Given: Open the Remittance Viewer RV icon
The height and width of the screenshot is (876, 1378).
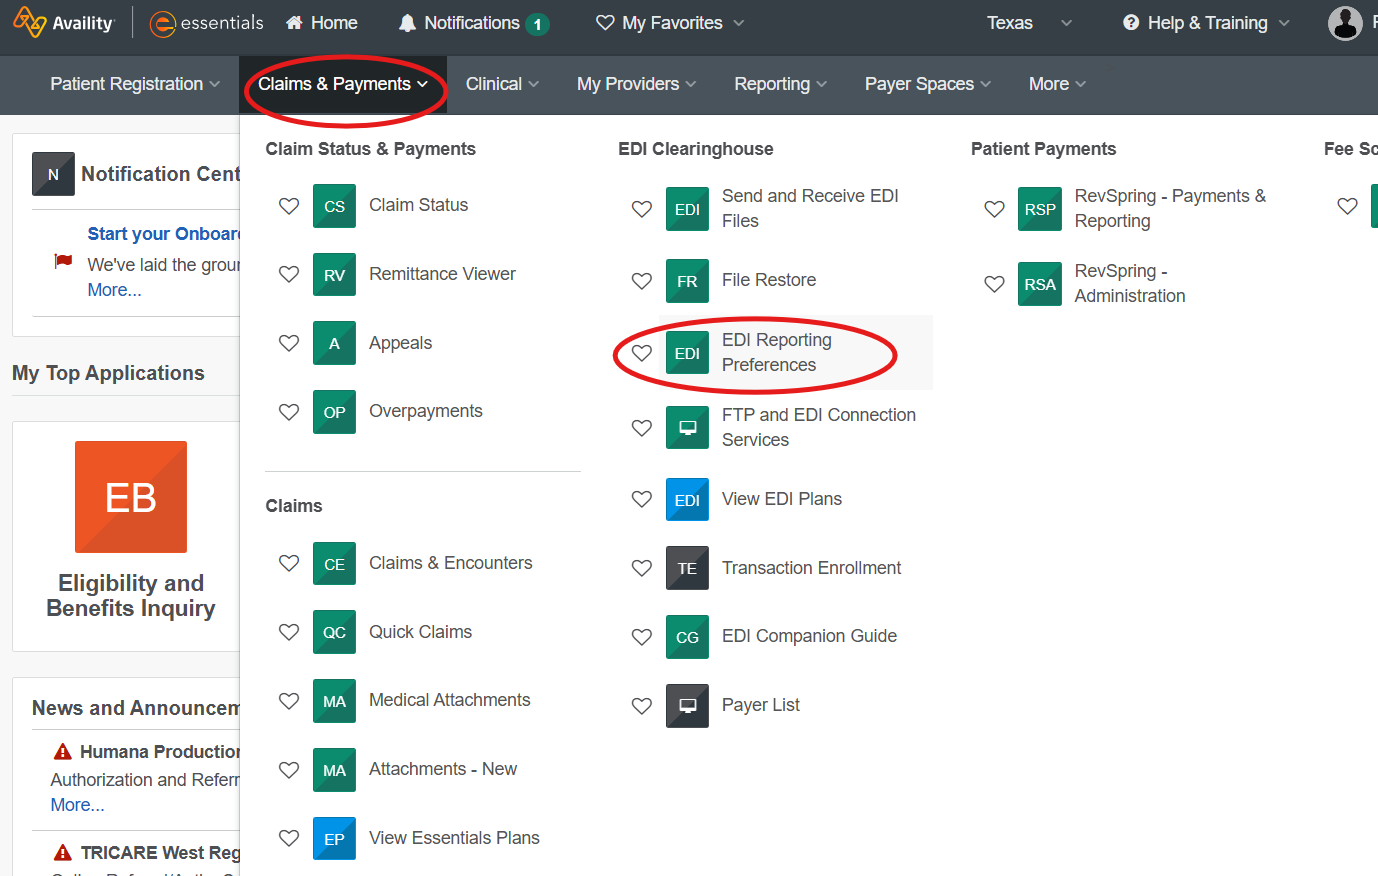Looking at the screenshot, I should tap(334, 275).
